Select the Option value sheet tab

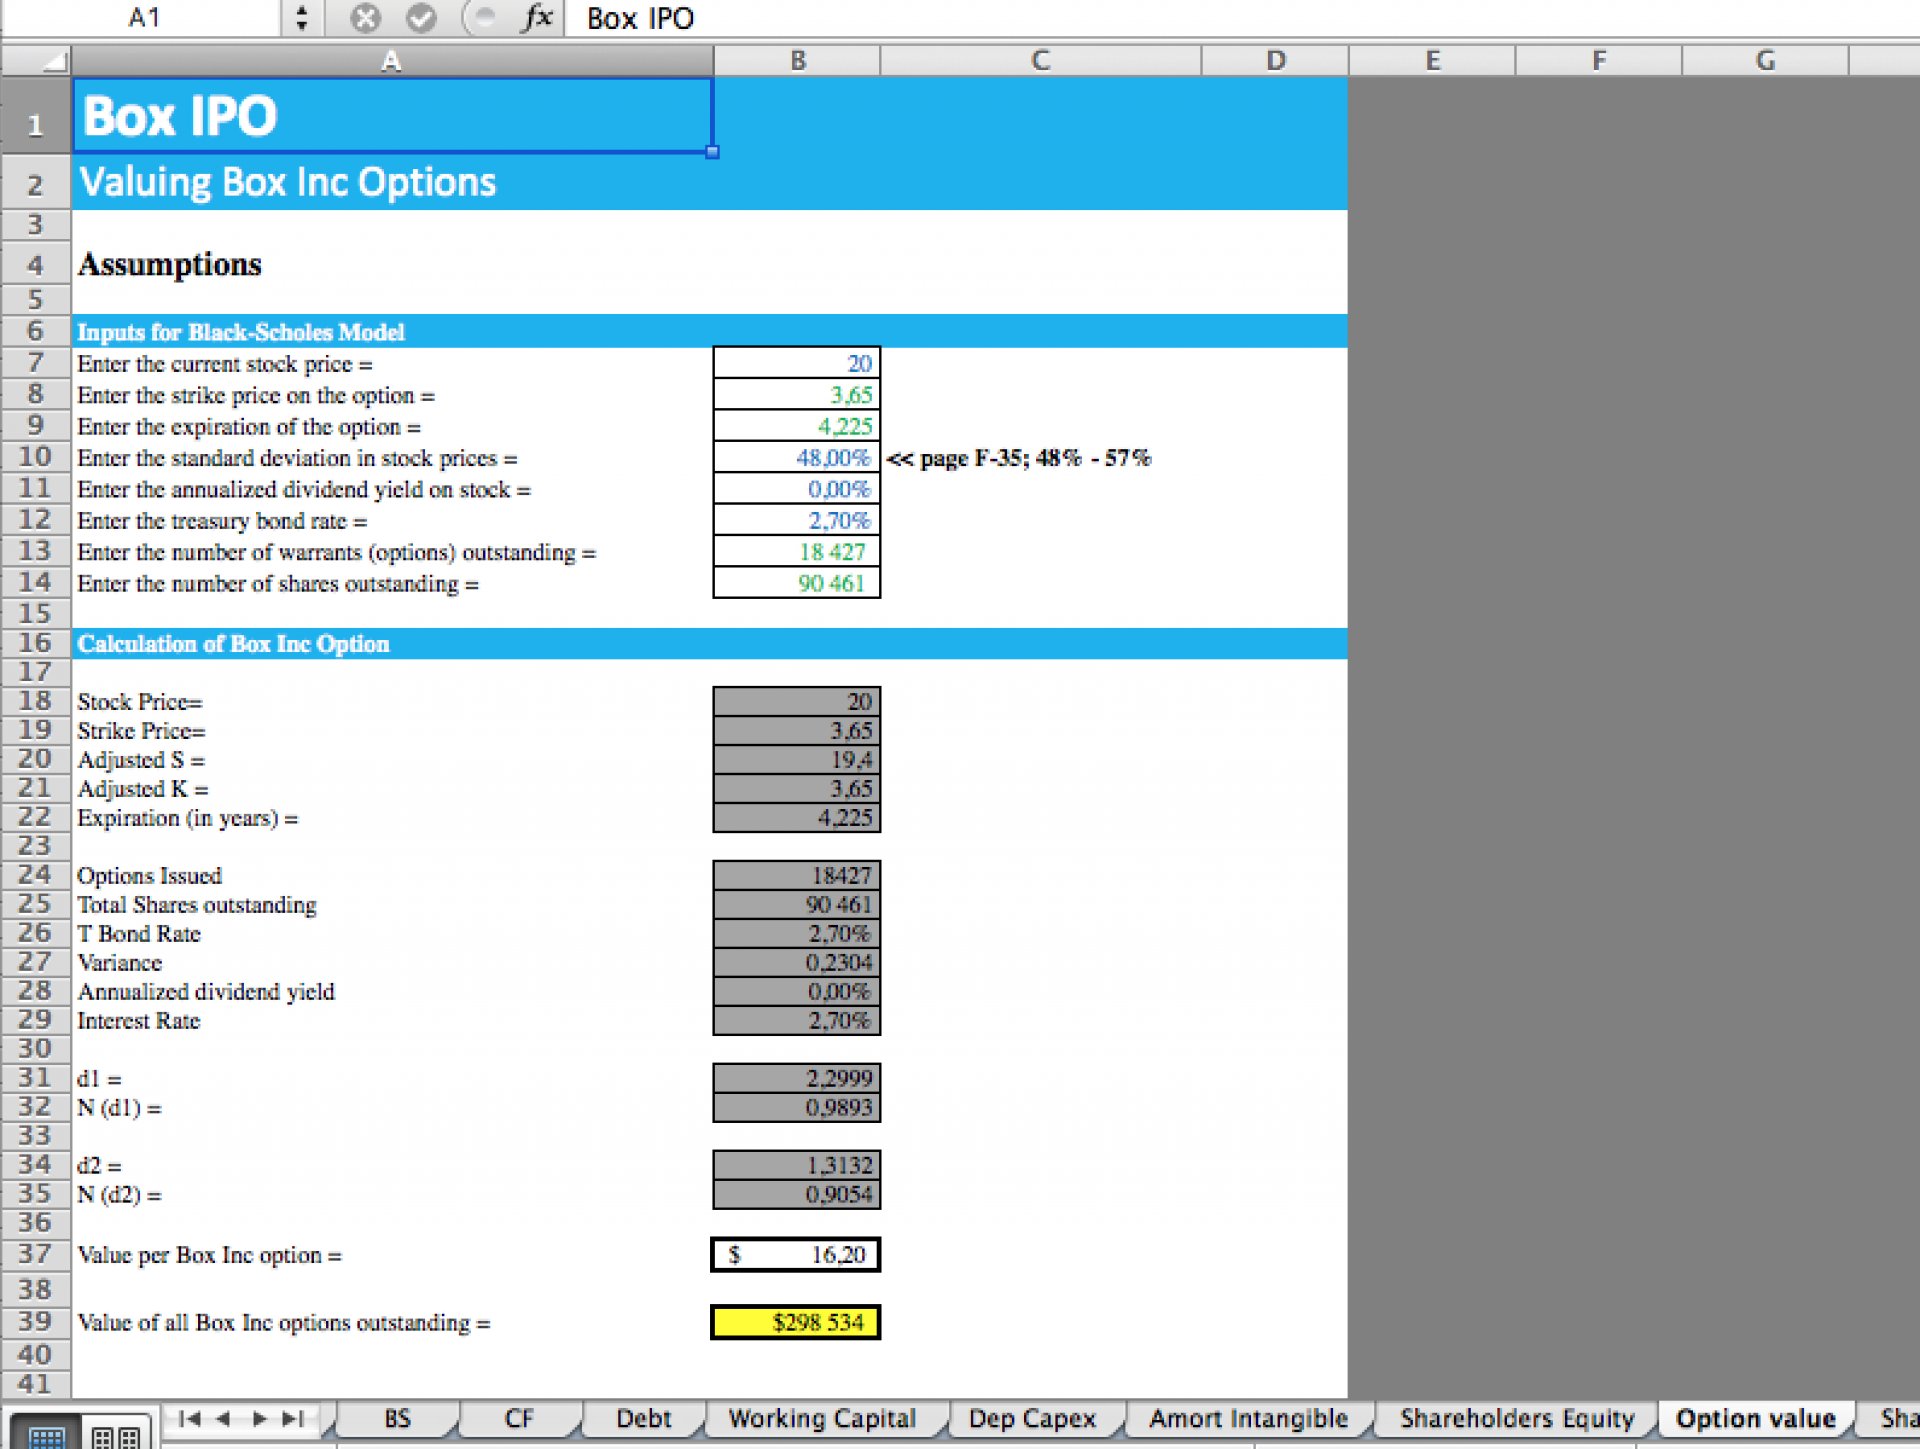click(1756, 1418)
